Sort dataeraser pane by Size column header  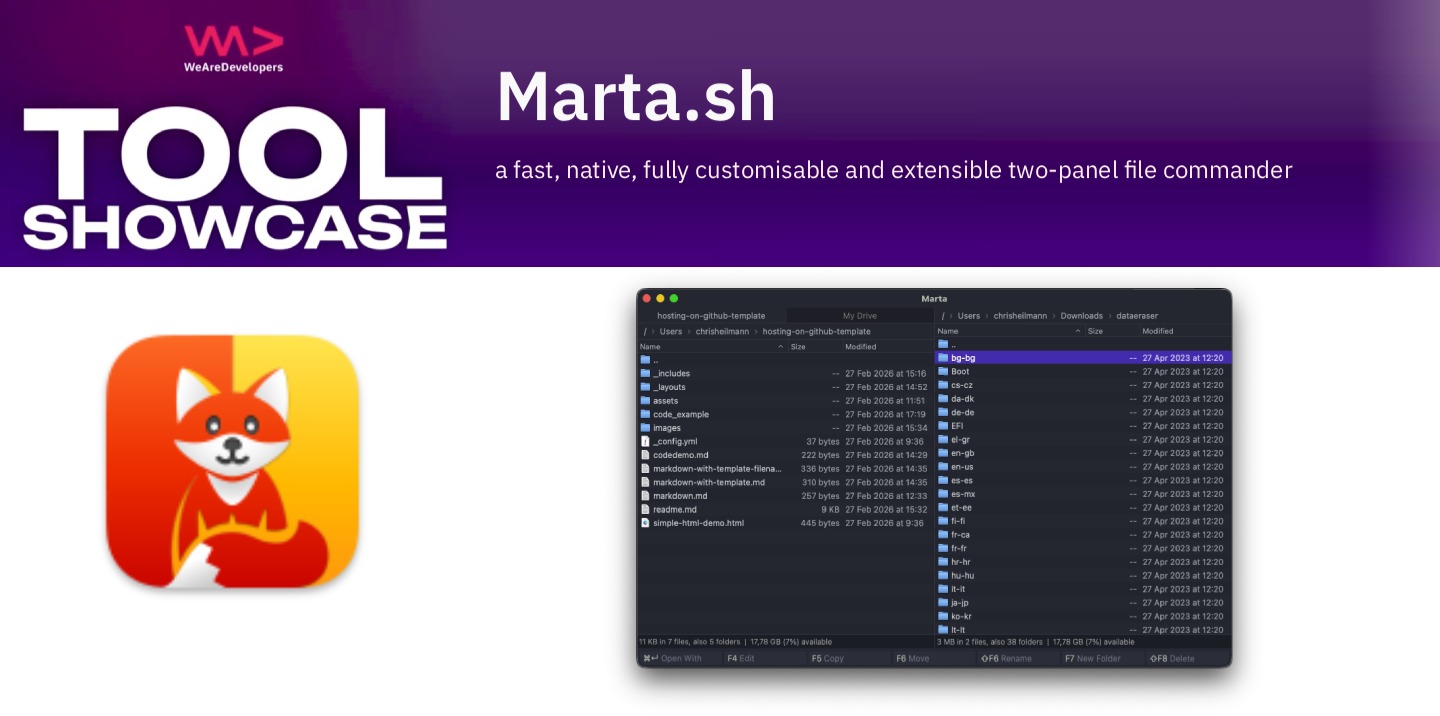tap(1112, 331)
